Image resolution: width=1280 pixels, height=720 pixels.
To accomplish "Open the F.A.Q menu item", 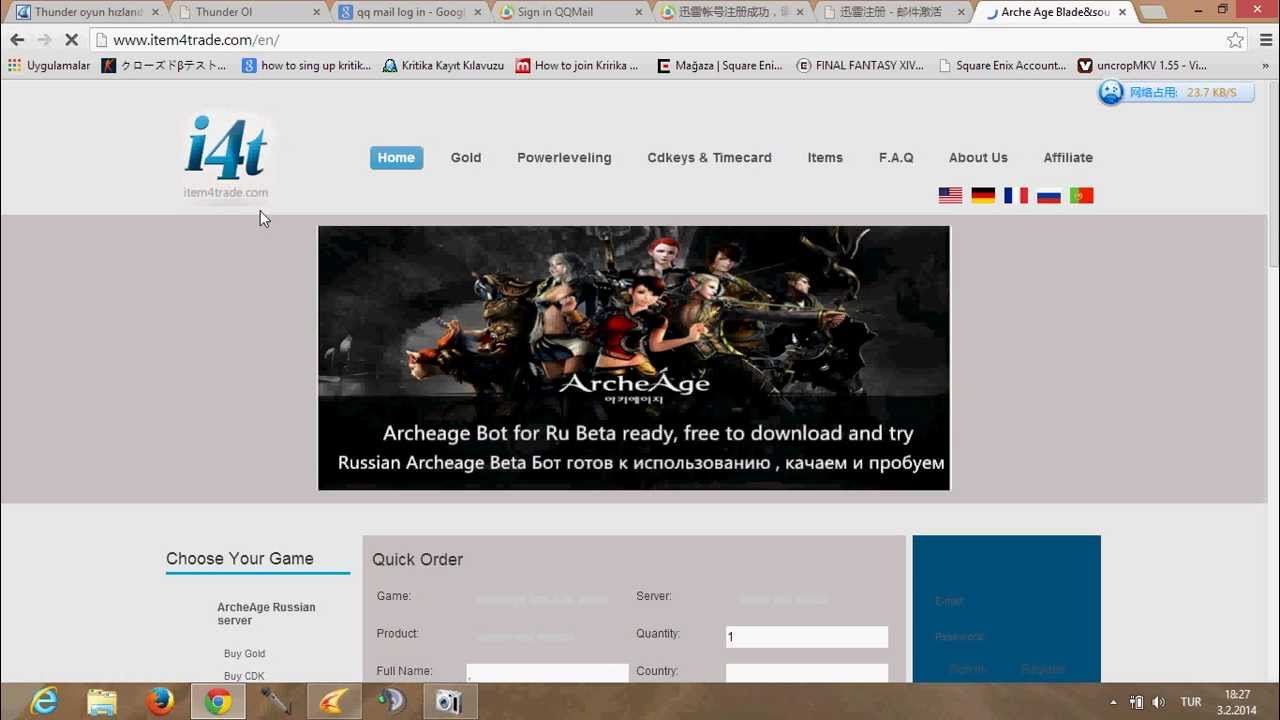I will 896,158.
